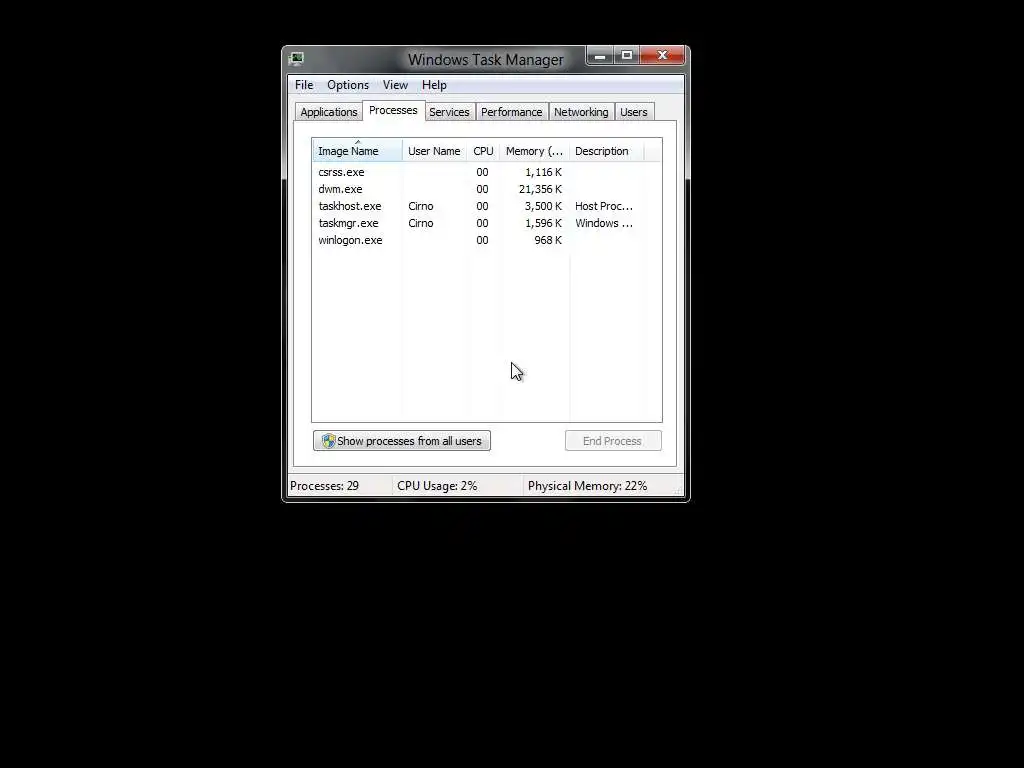Screen dimensions: 1024x768
Task: Select the dwm.exe process row
Action: point(487,189)
